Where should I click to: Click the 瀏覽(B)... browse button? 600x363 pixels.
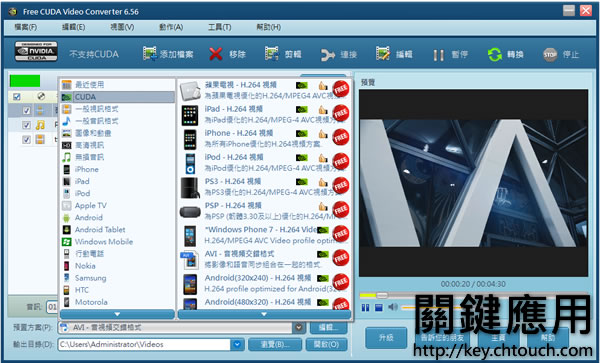[275, 344]
